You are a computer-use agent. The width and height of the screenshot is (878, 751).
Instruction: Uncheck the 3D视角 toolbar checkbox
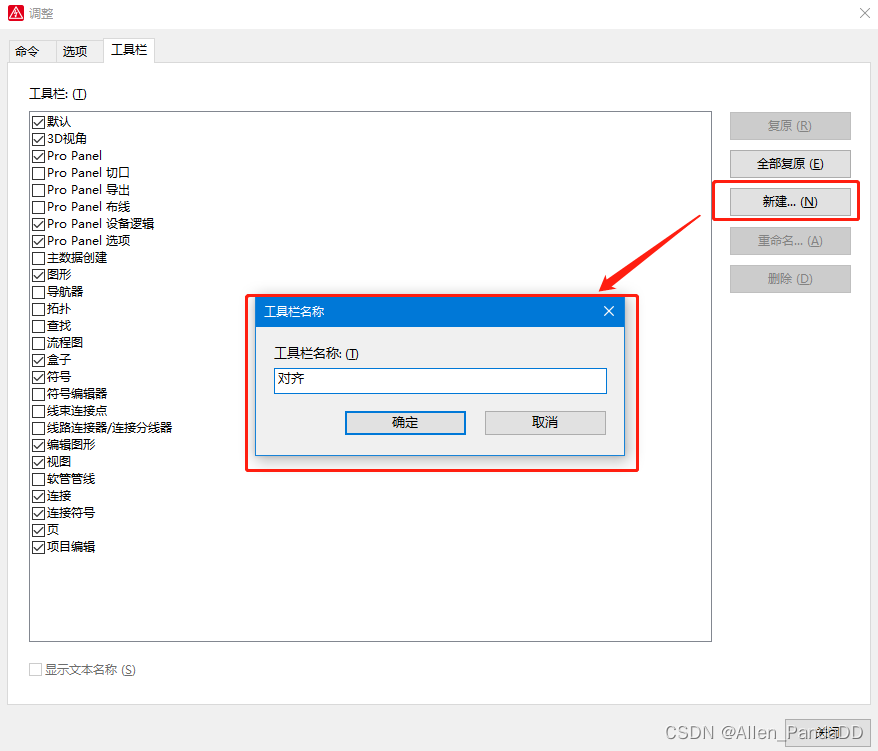click(39, 139)
